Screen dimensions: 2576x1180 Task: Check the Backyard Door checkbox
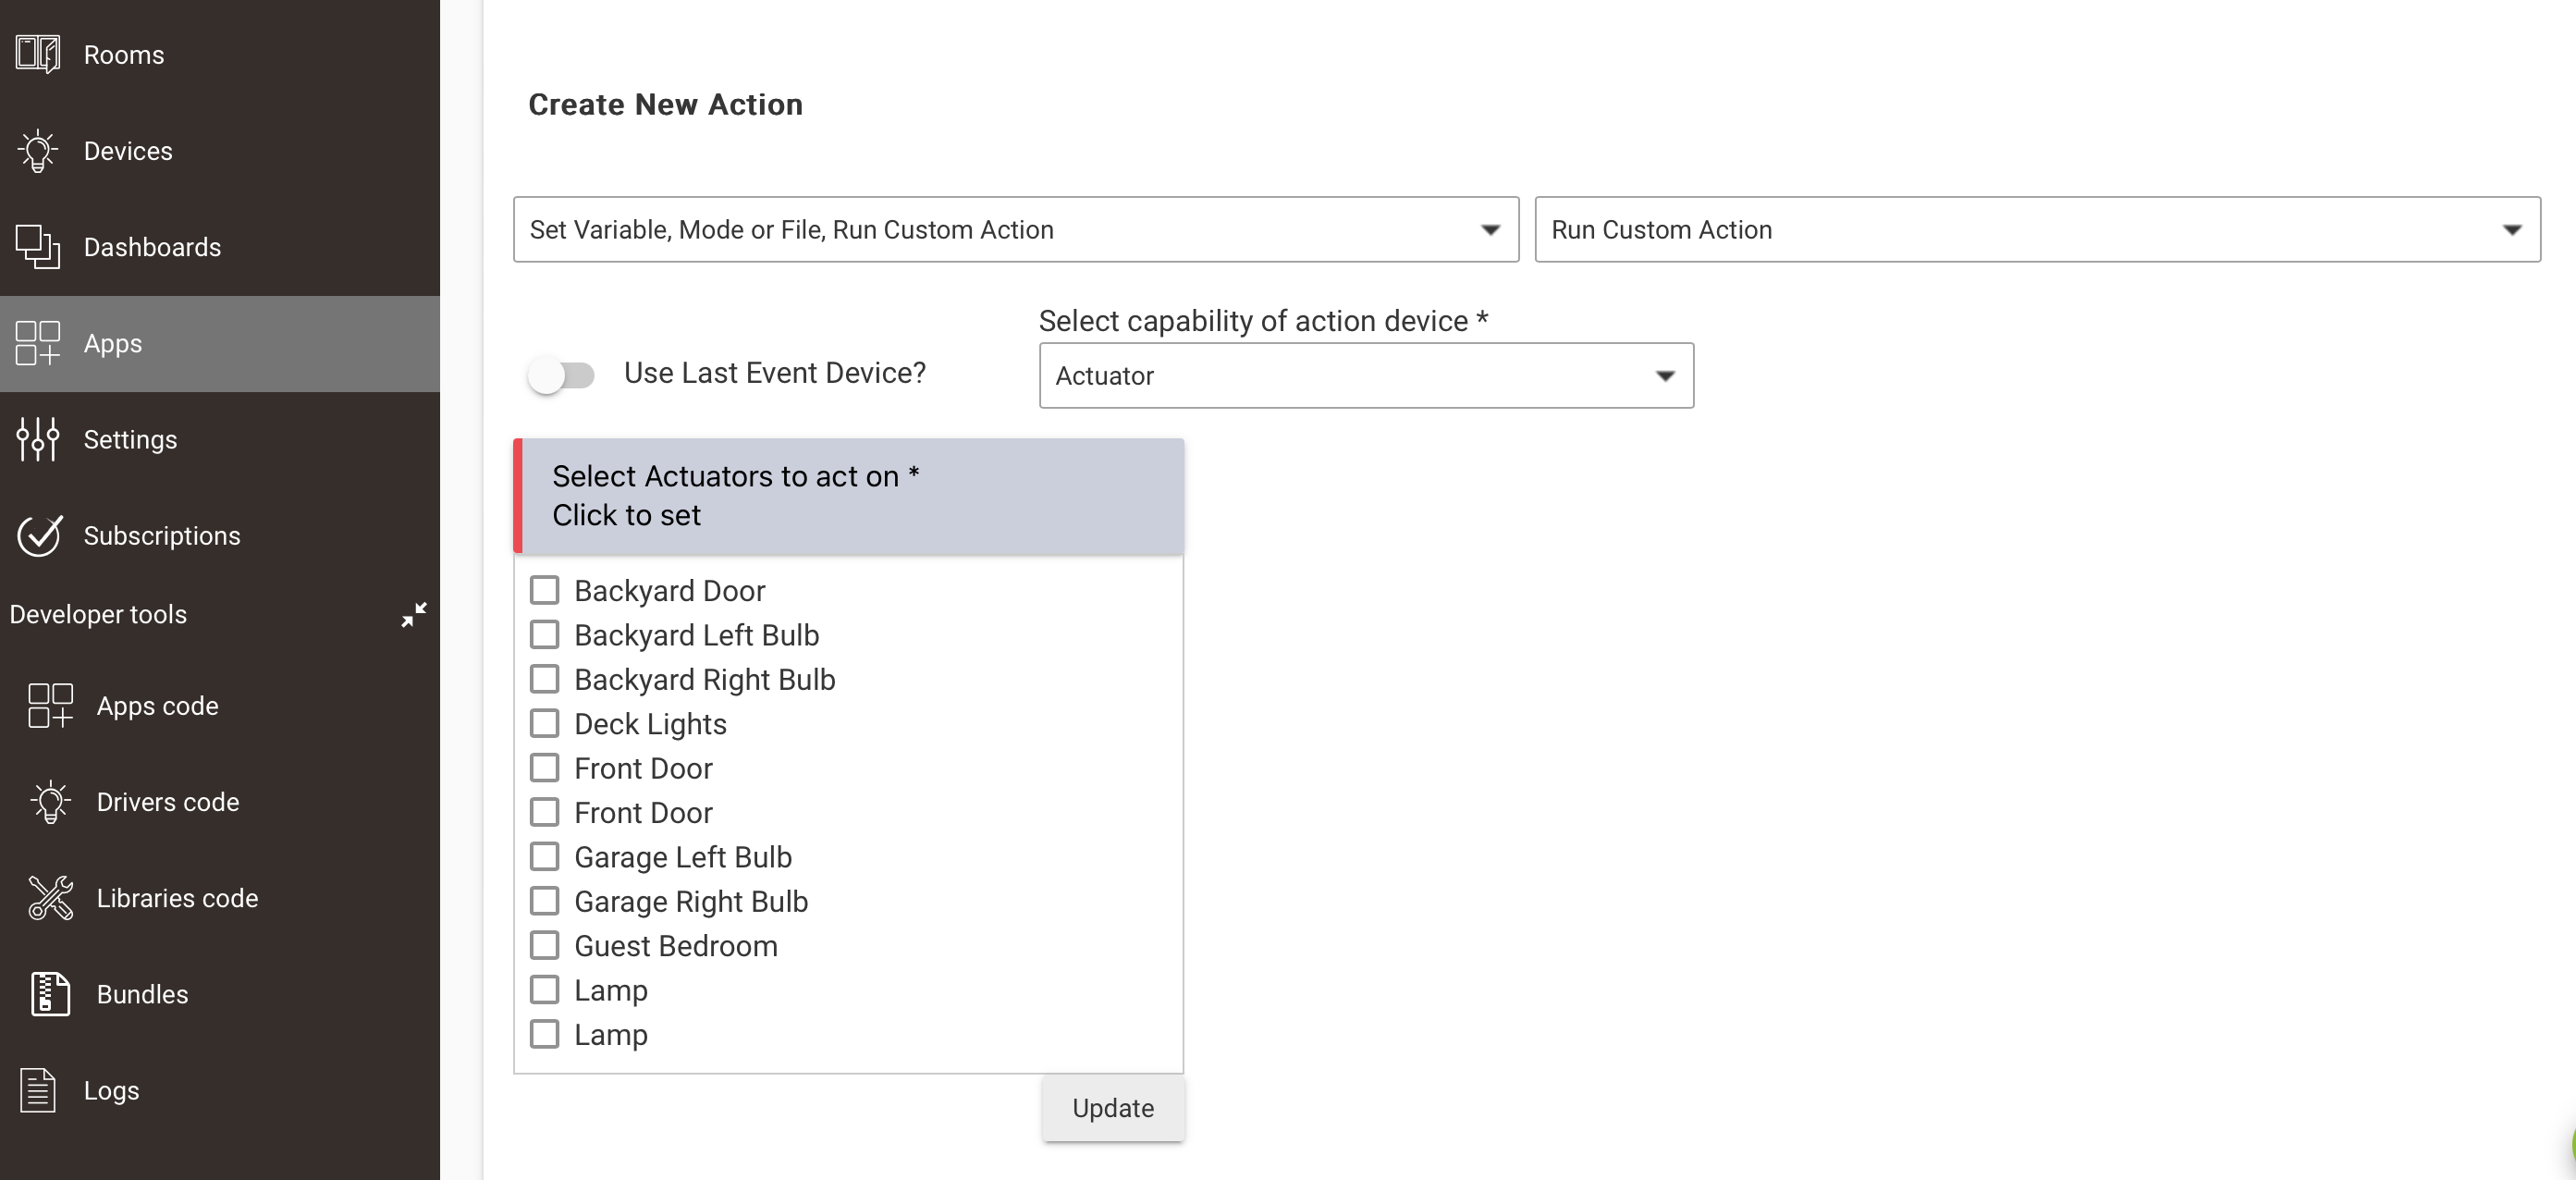(544, 590)
